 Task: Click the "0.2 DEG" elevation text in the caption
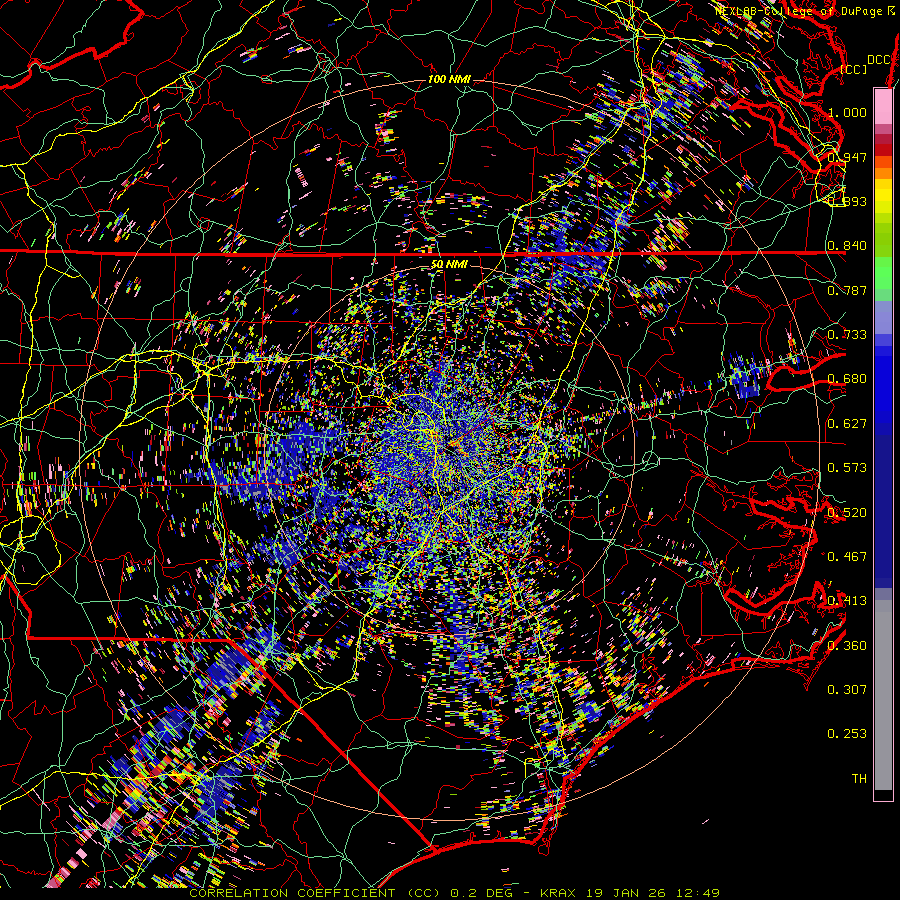pyautogui.click(x=481, y=893)
